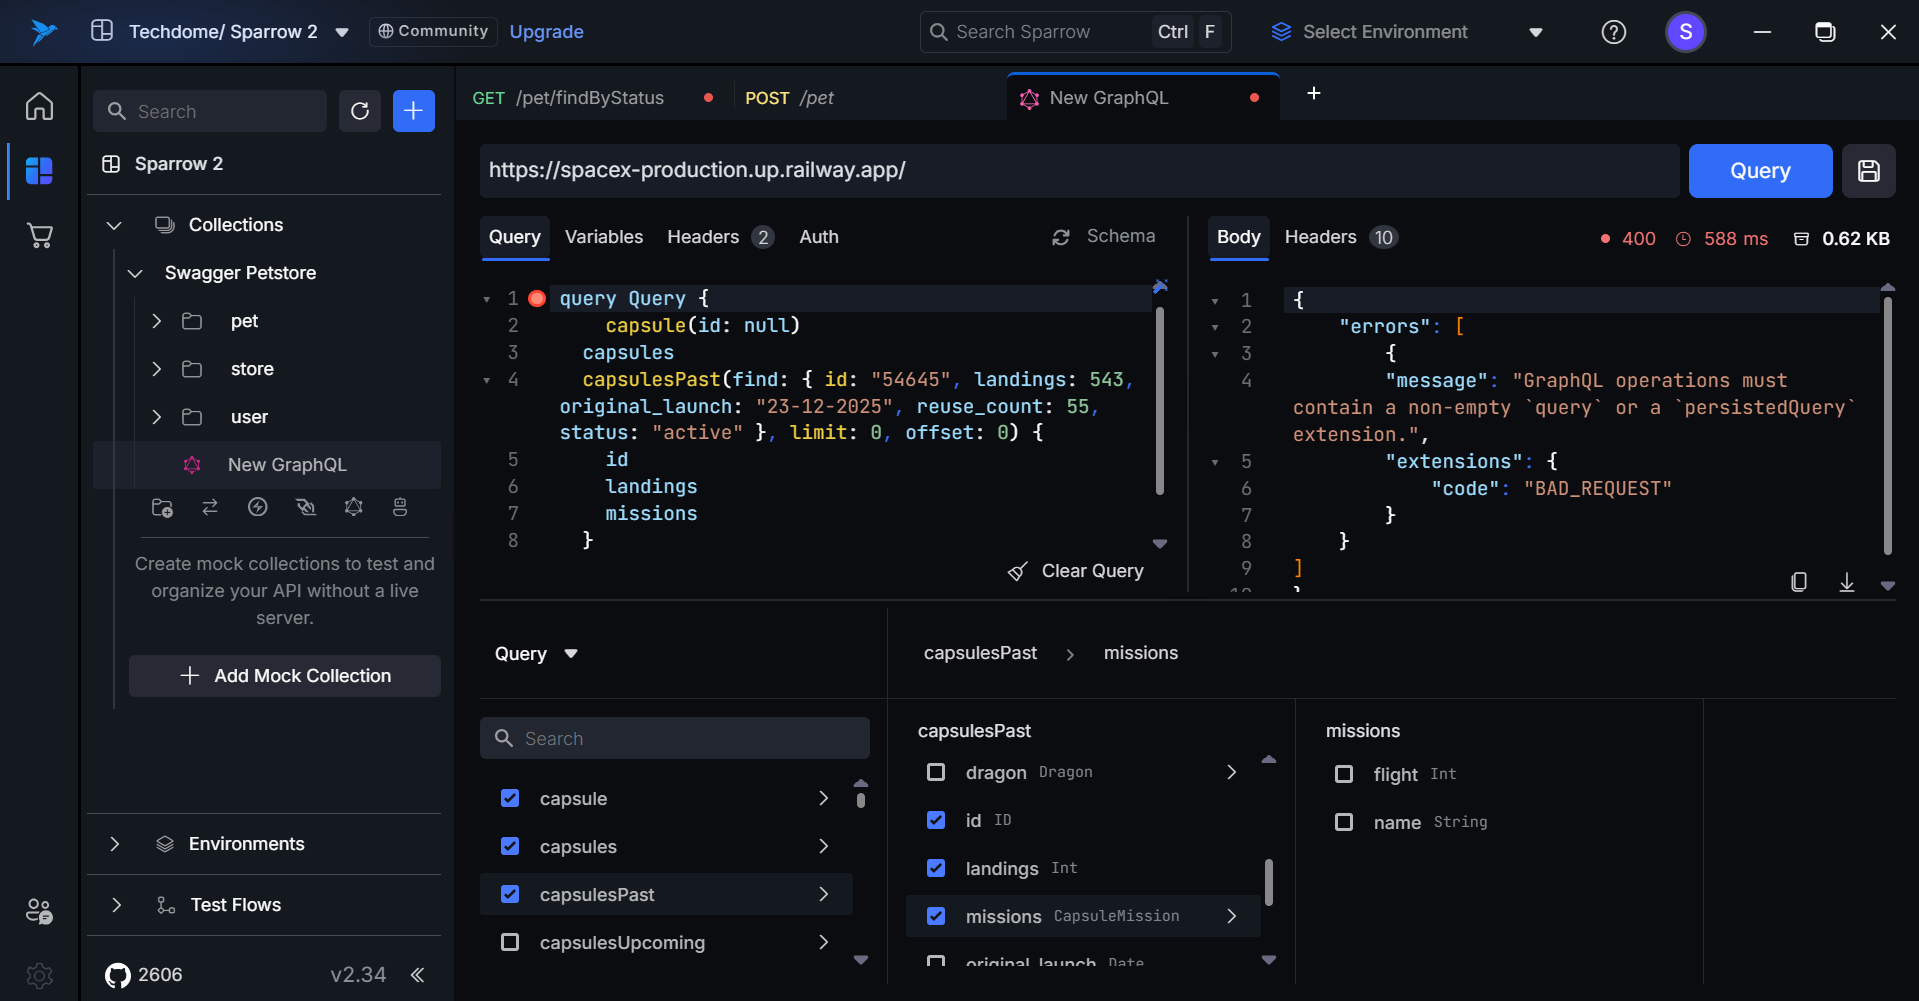Copy the response body using the copy icon

tap(1799, 581)
